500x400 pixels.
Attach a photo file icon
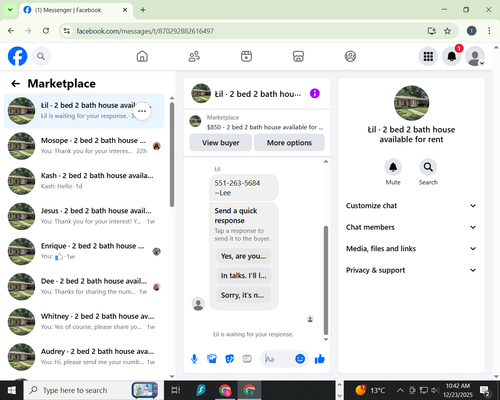click(x=212, y=359)
